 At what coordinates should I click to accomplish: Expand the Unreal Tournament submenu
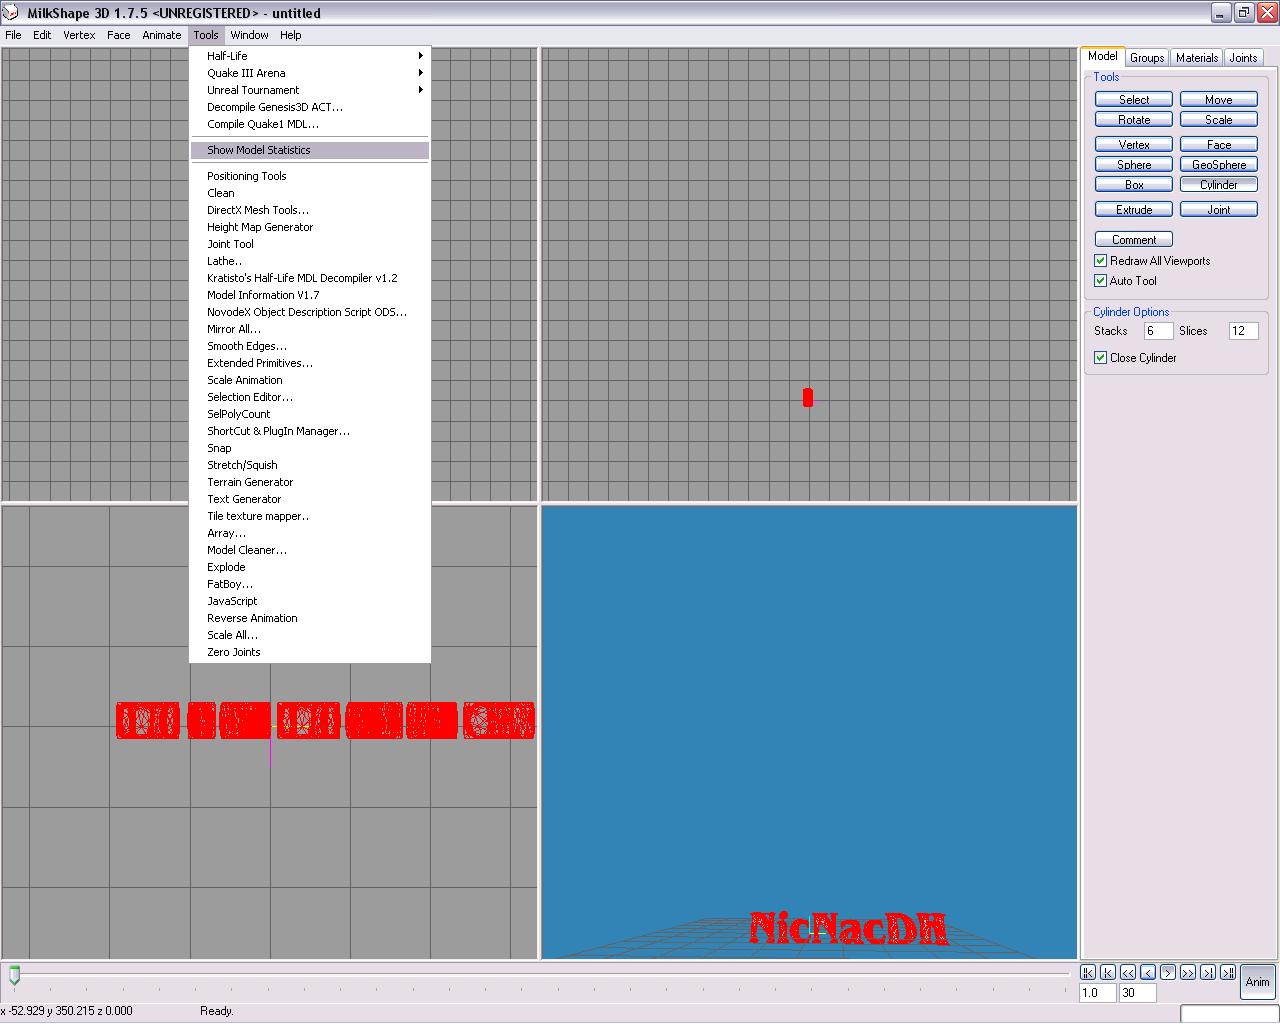click(x=310, y=90)
